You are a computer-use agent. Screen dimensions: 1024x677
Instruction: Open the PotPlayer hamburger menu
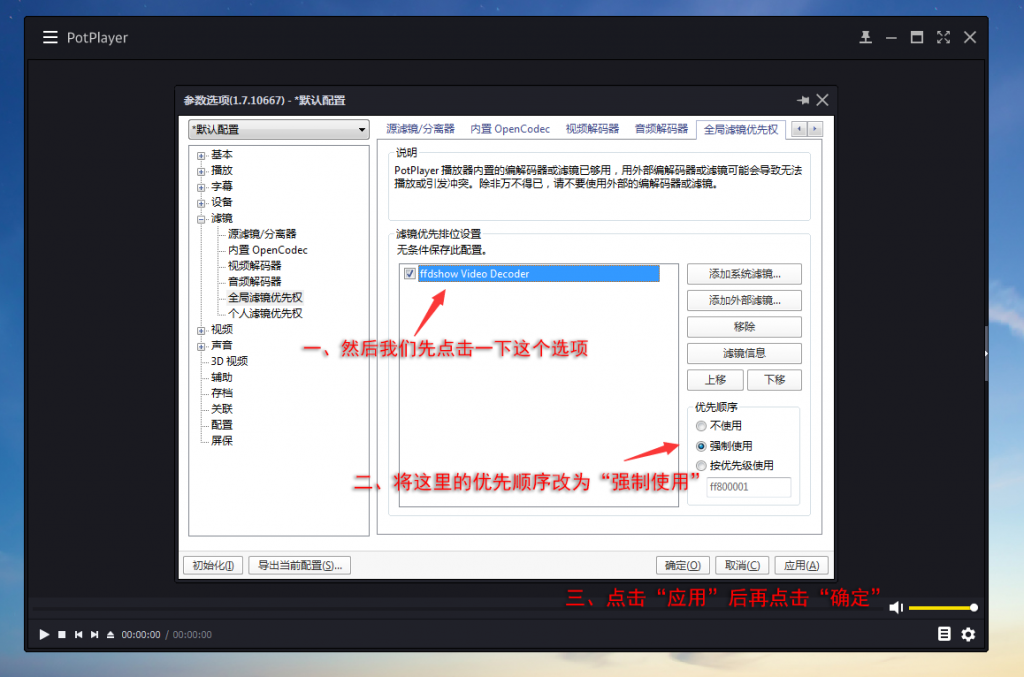tap(50, 37)
